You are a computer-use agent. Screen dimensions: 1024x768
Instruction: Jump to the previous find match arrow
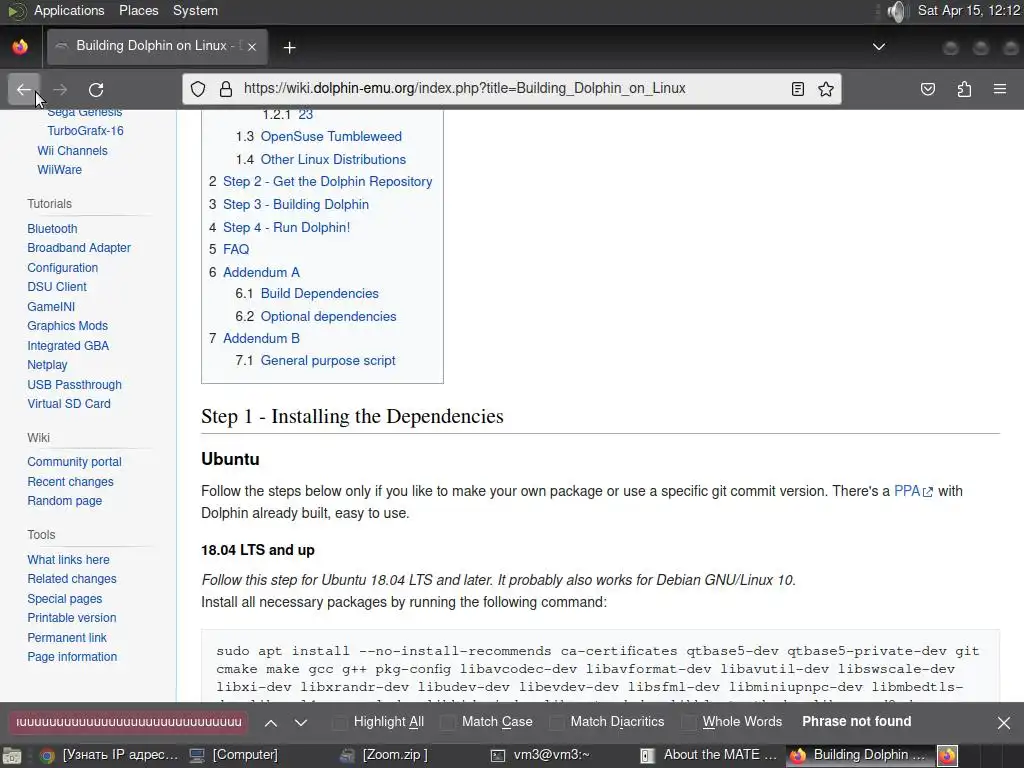271,722
